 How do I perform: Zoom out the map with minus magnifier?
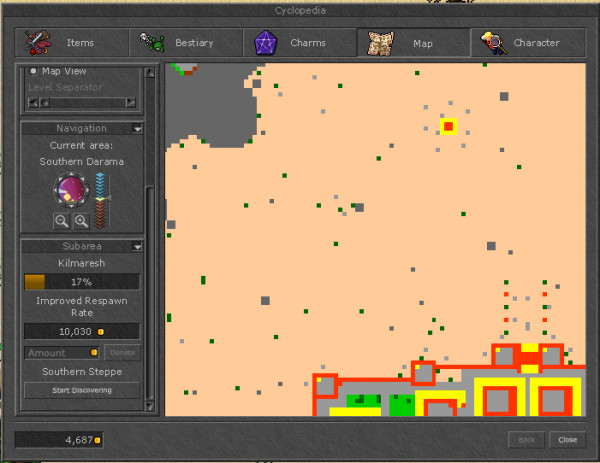61,221
